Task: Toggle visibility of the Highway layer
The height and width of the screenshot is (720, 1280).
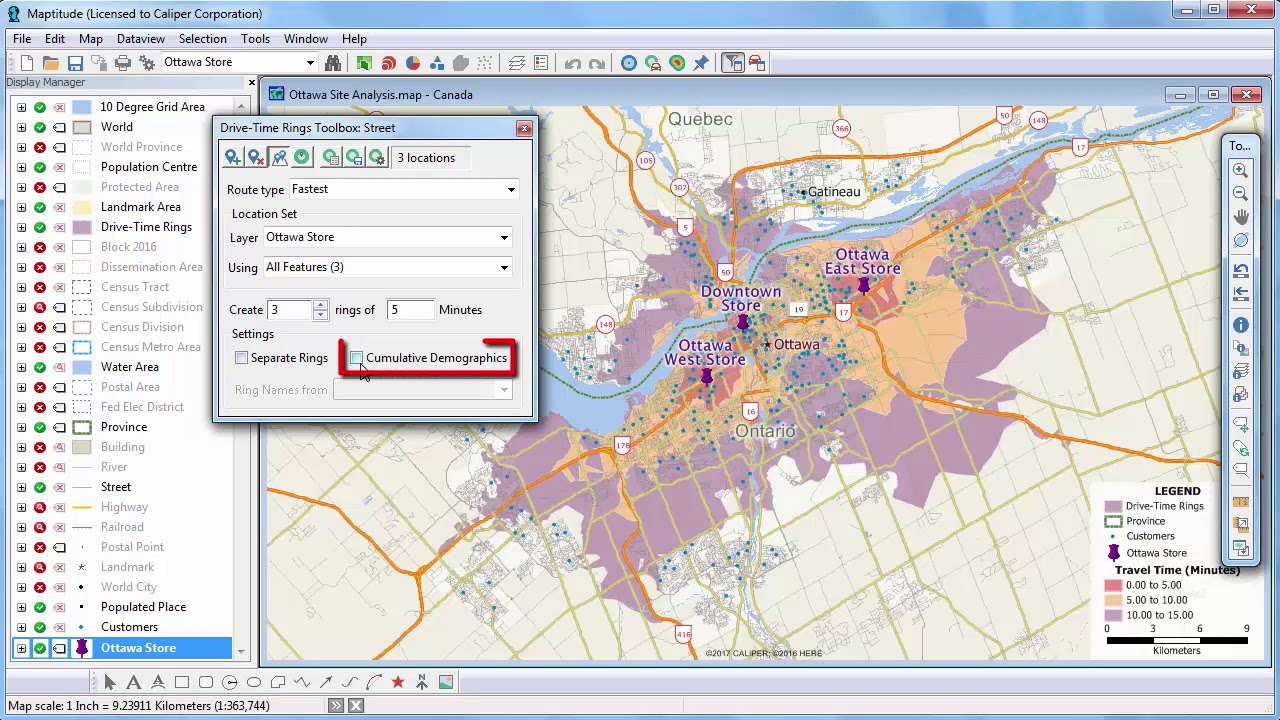Action: (40, 507)
